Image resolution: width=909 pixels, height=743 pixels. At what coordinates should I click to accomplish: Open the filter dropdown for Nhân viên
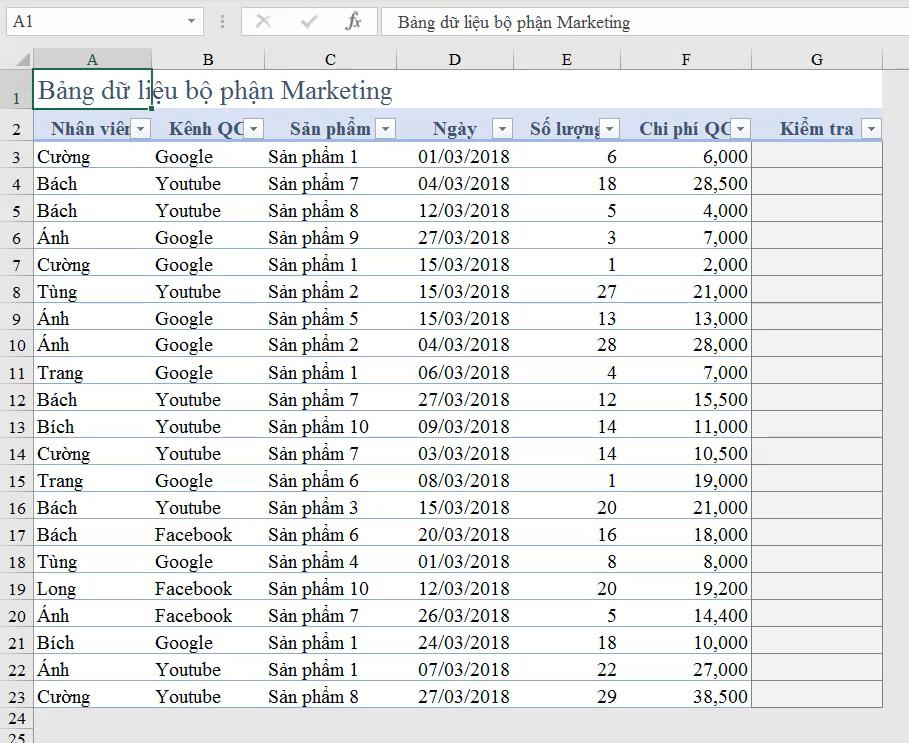[x=140, y=129]
